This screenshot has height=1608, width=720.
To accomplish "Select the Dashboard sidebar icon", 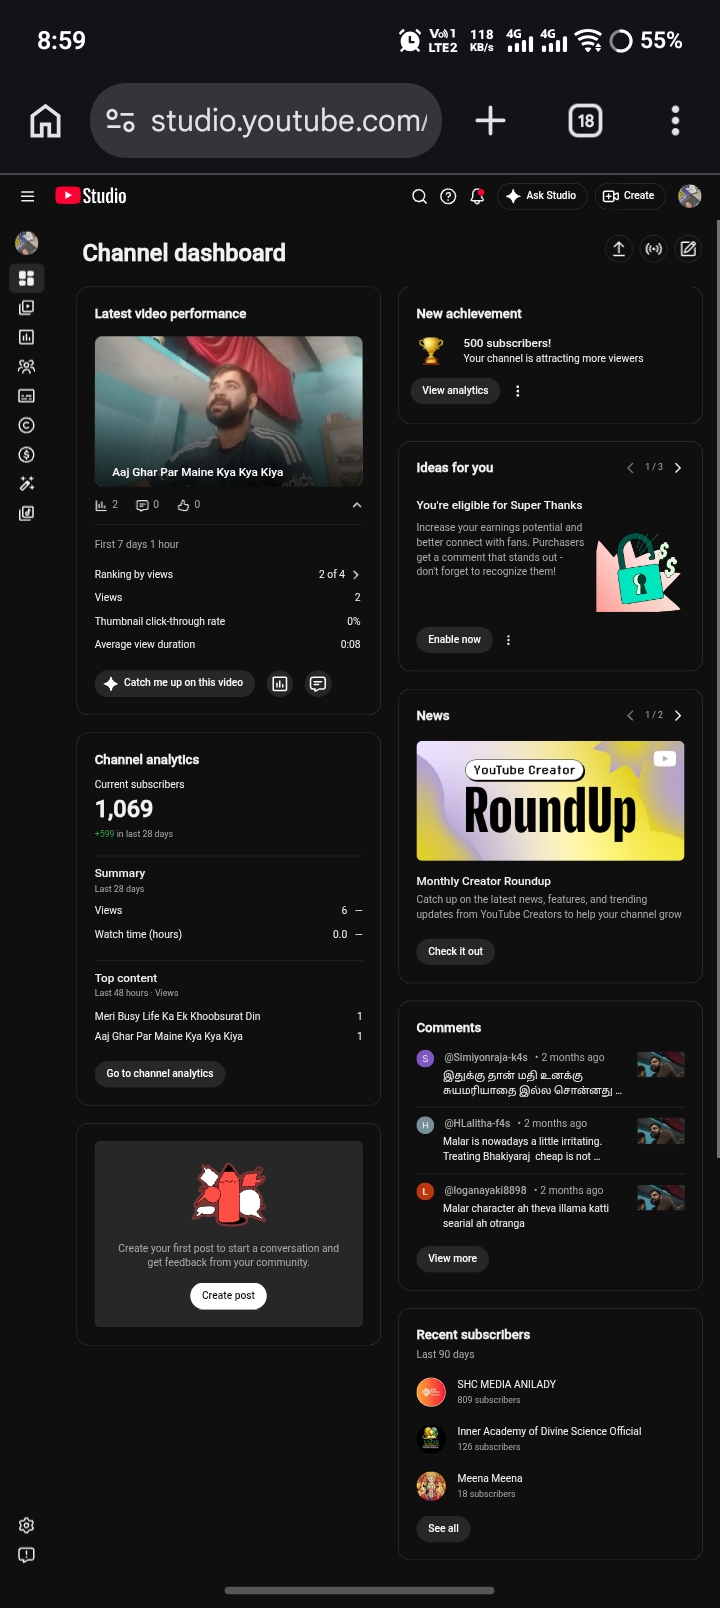I will 27,278.
